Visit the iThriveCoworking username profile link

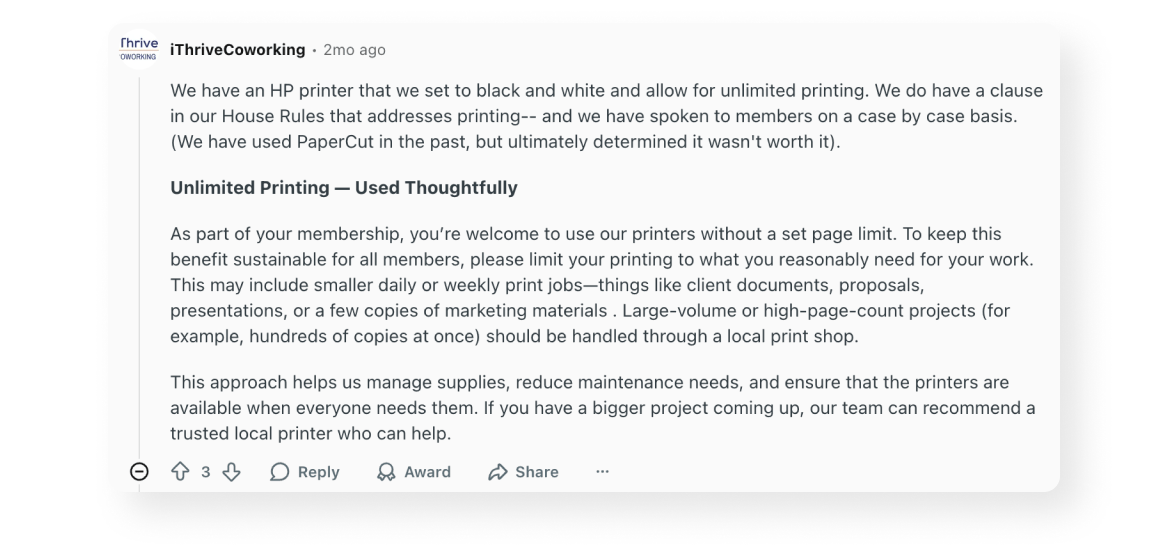237,50
